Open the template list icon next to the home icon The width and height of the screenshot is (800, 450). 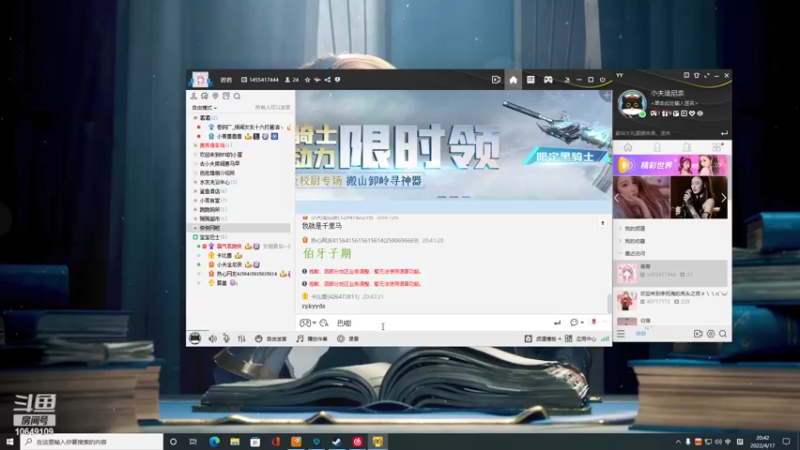tap(531, 80)
